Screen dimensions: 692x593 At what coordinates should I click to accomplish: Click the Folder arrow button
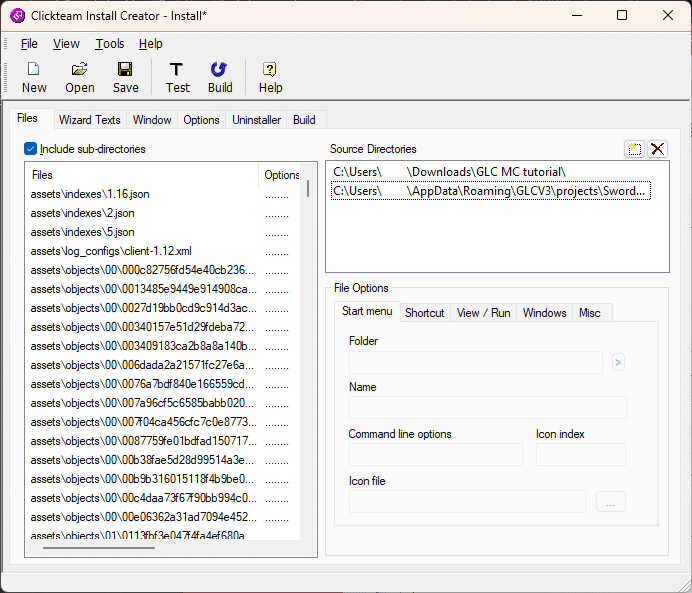[618, 363]
